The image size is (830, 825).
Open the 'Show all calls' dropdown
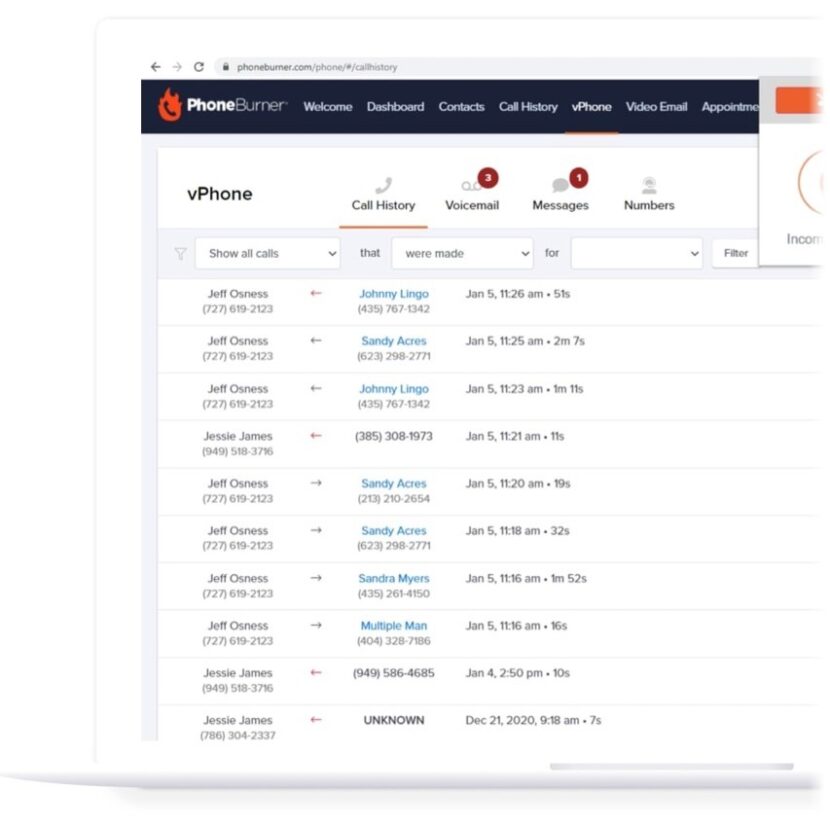(x=266, y=253)
